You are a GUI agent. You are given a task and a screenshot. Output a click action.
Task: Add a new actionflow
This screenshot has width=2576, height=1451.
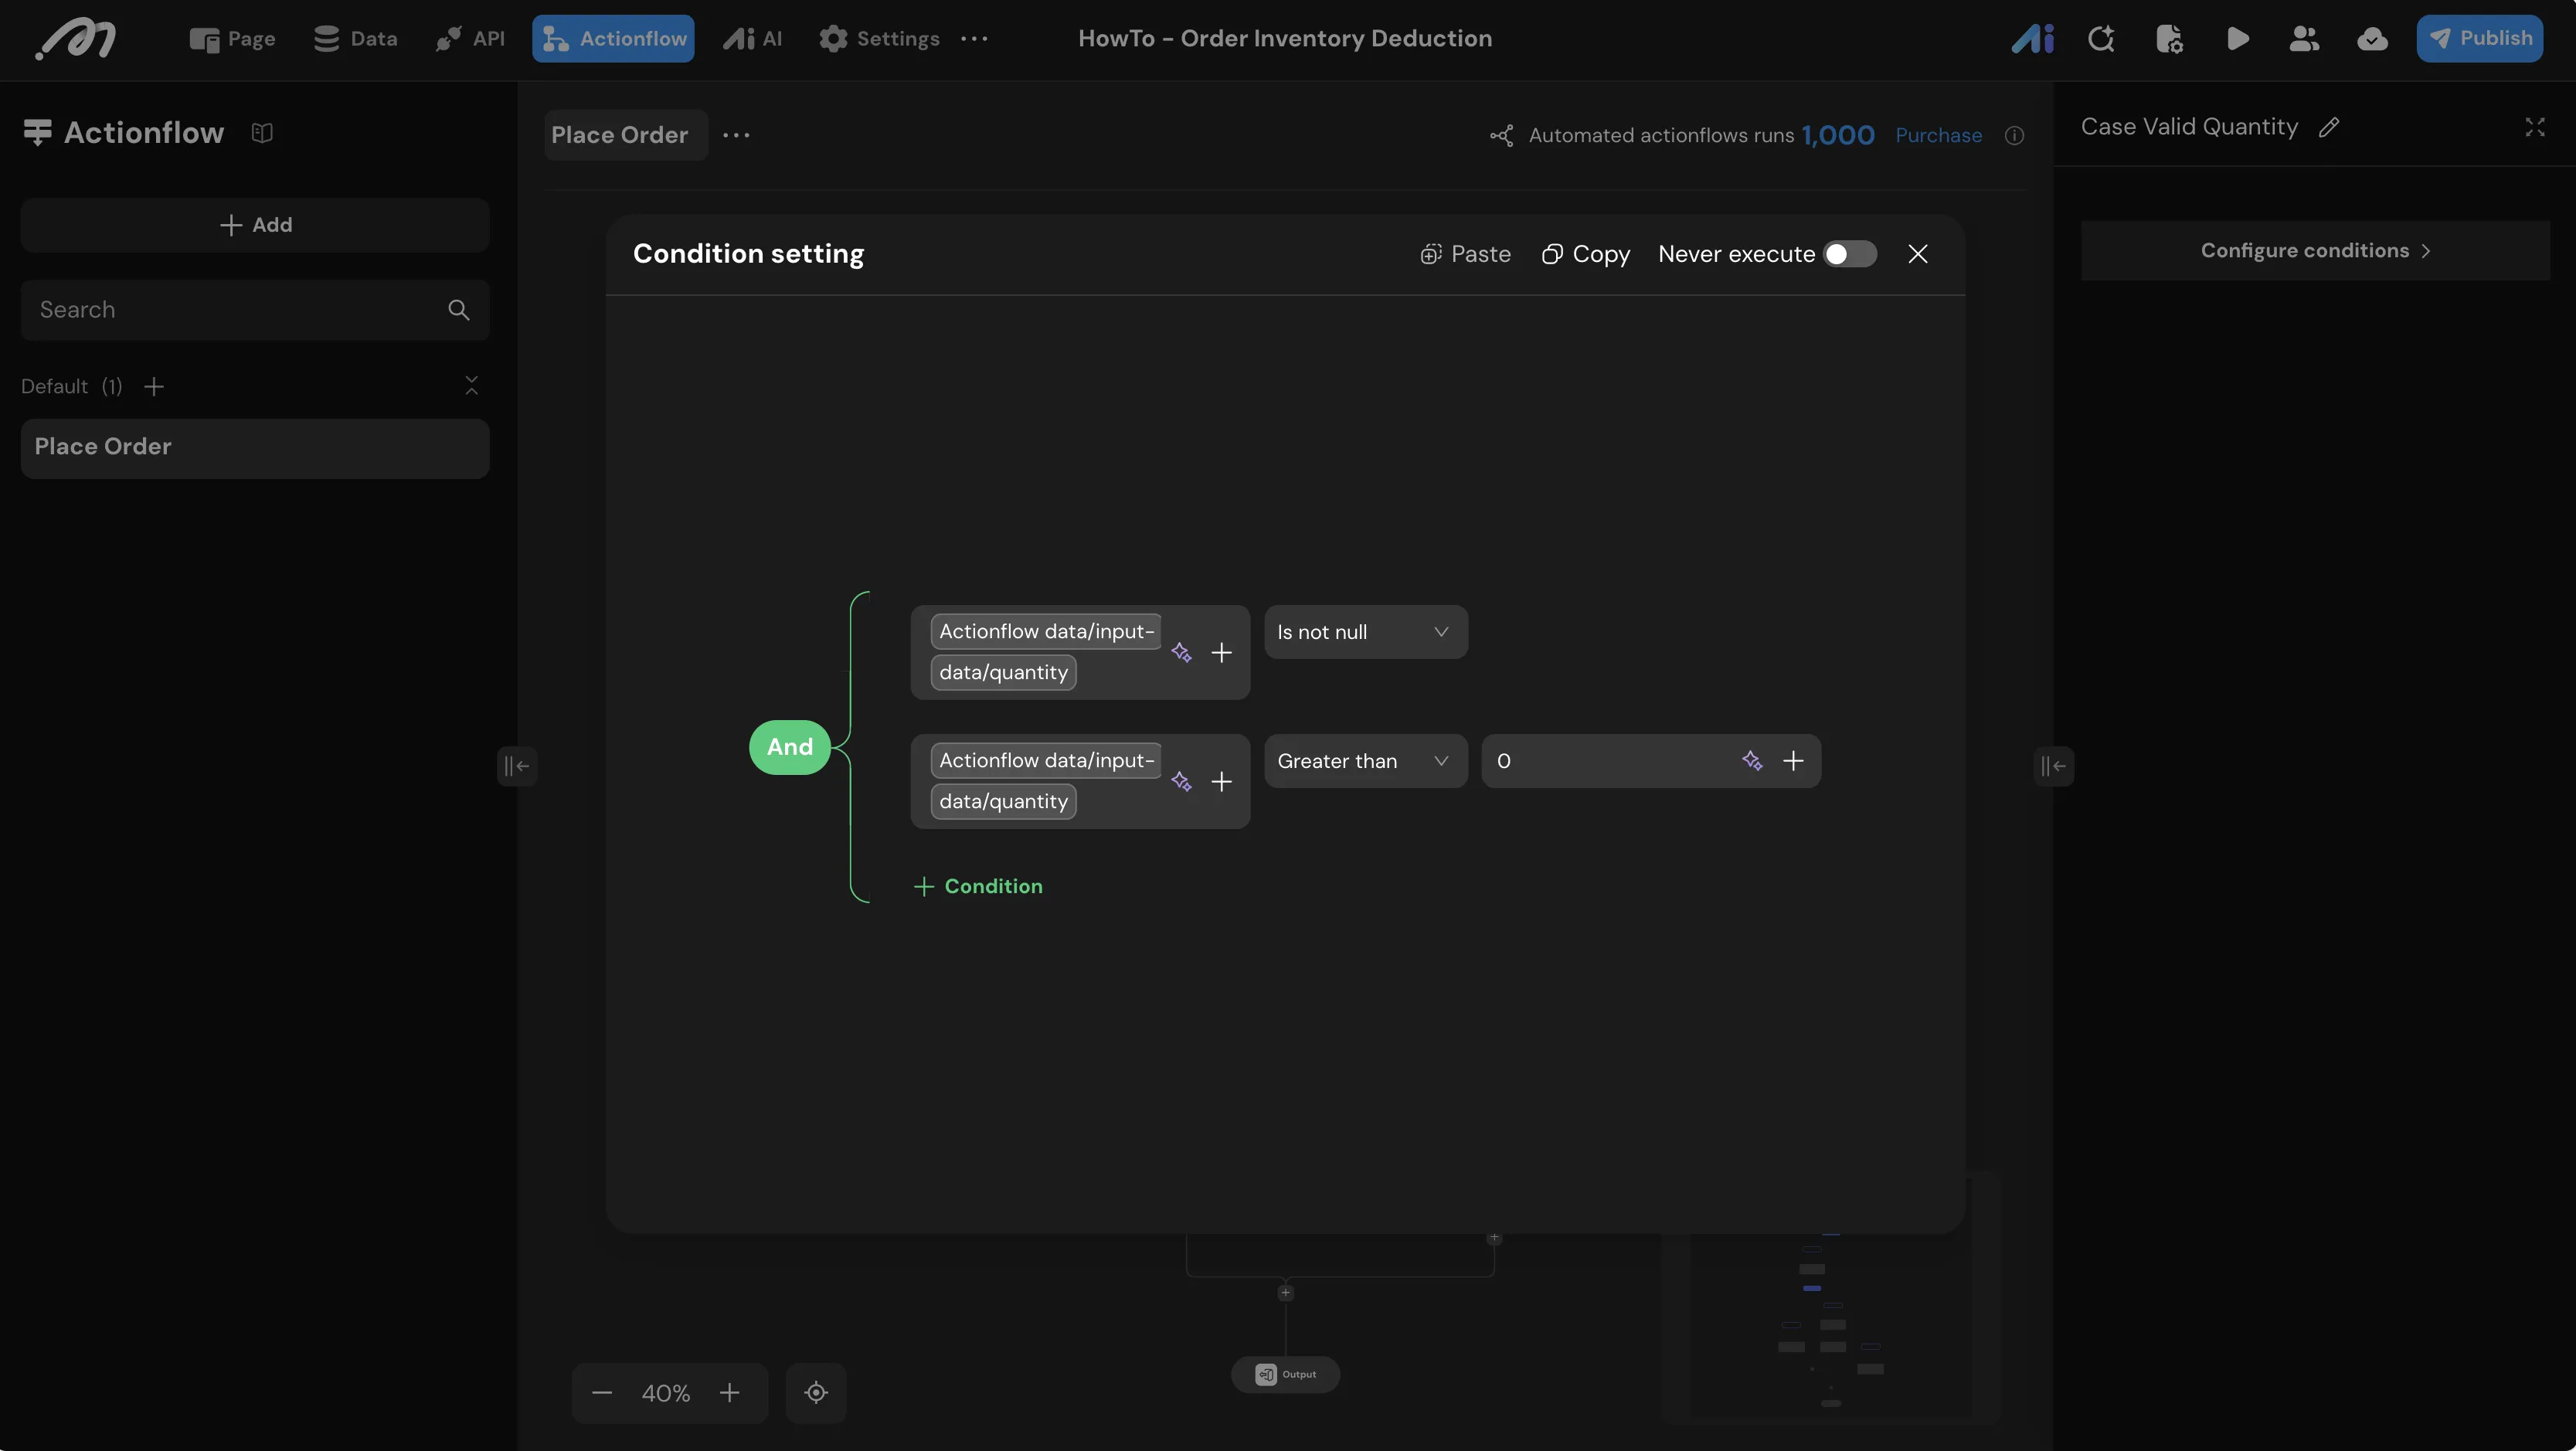click(x=255, y=225)
